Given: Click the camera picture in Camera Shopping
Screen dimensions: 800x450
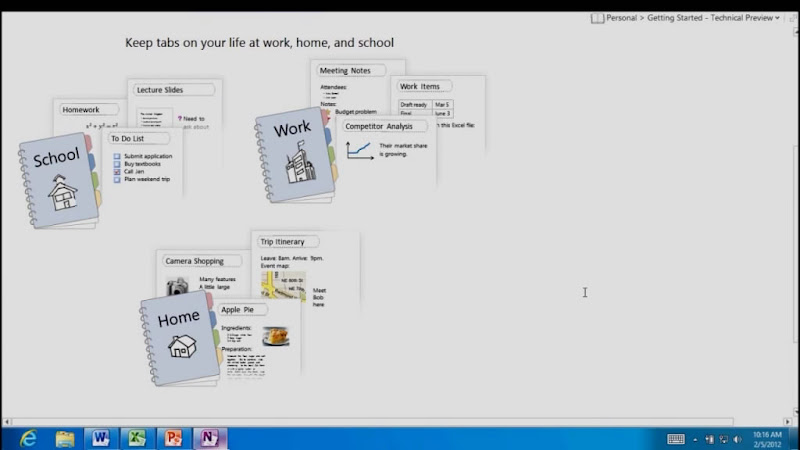Looking at the screenshot, I should tap(177, 286).
